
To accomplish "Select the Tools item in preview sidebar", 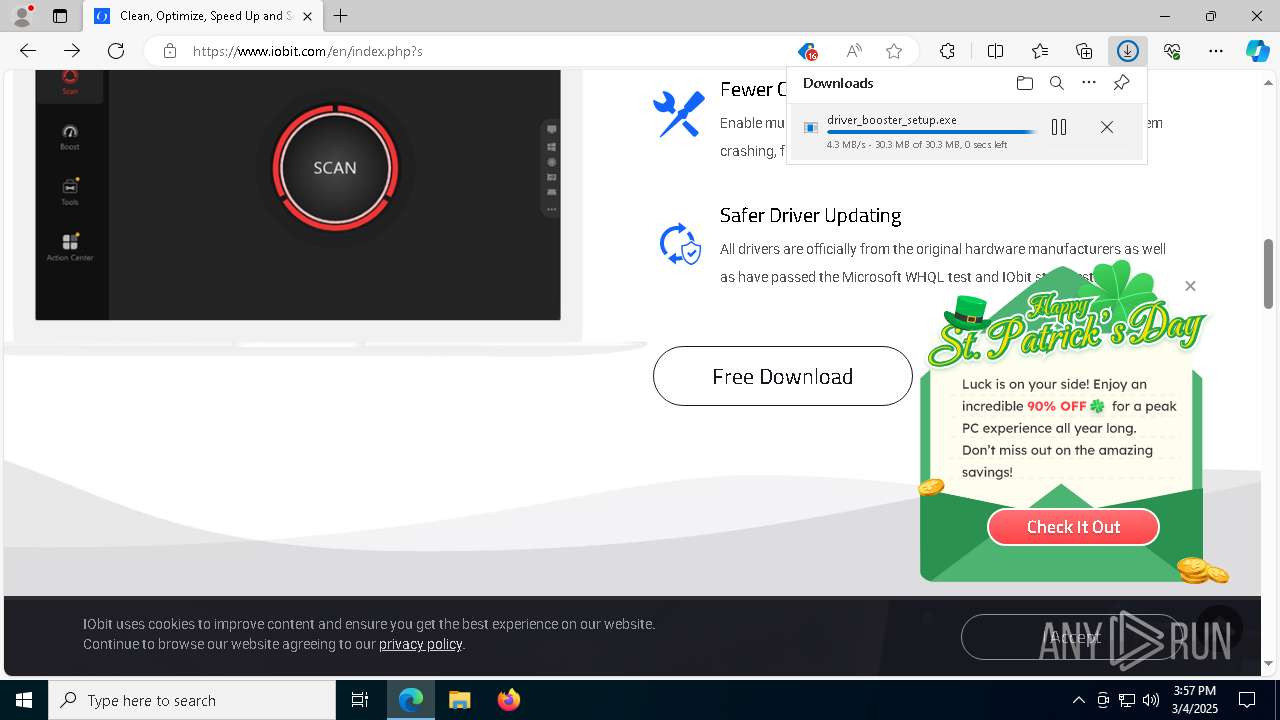I will (70, 192).
